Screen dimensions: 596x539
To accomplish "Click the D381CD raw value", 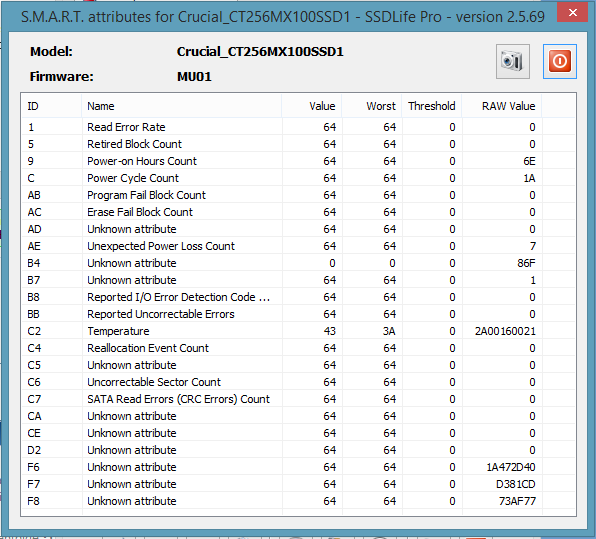I will point(516,484).
